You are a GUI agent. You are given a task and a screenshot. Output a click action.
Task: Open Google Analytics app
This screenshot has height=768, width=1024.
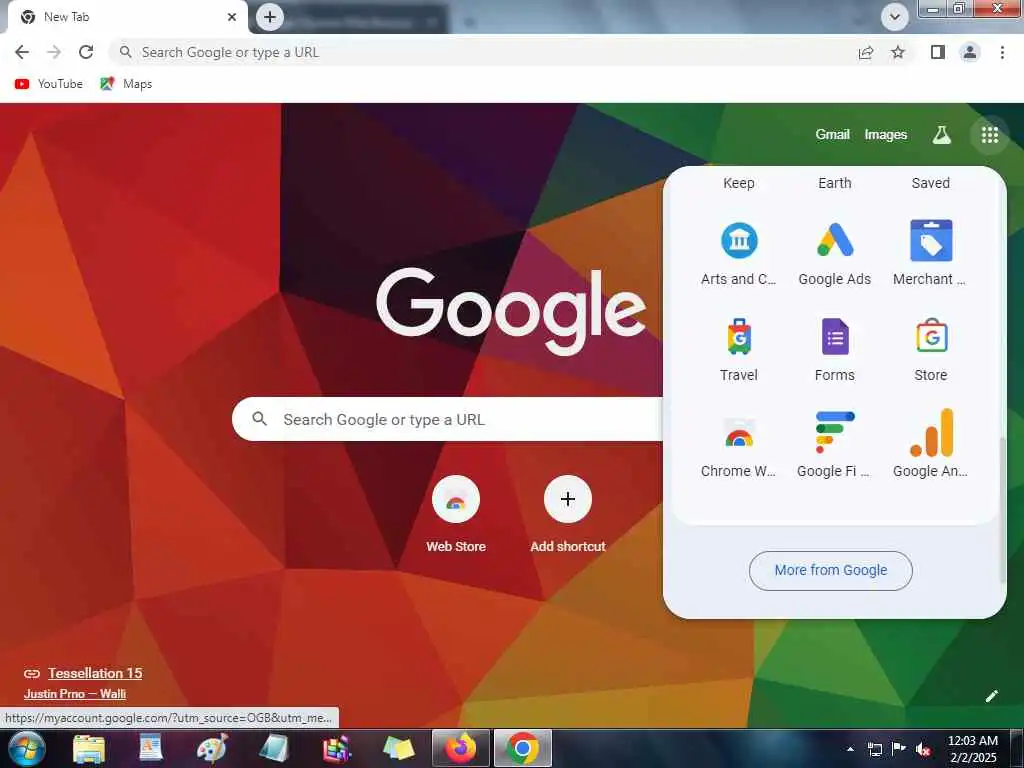click(931, 445)
